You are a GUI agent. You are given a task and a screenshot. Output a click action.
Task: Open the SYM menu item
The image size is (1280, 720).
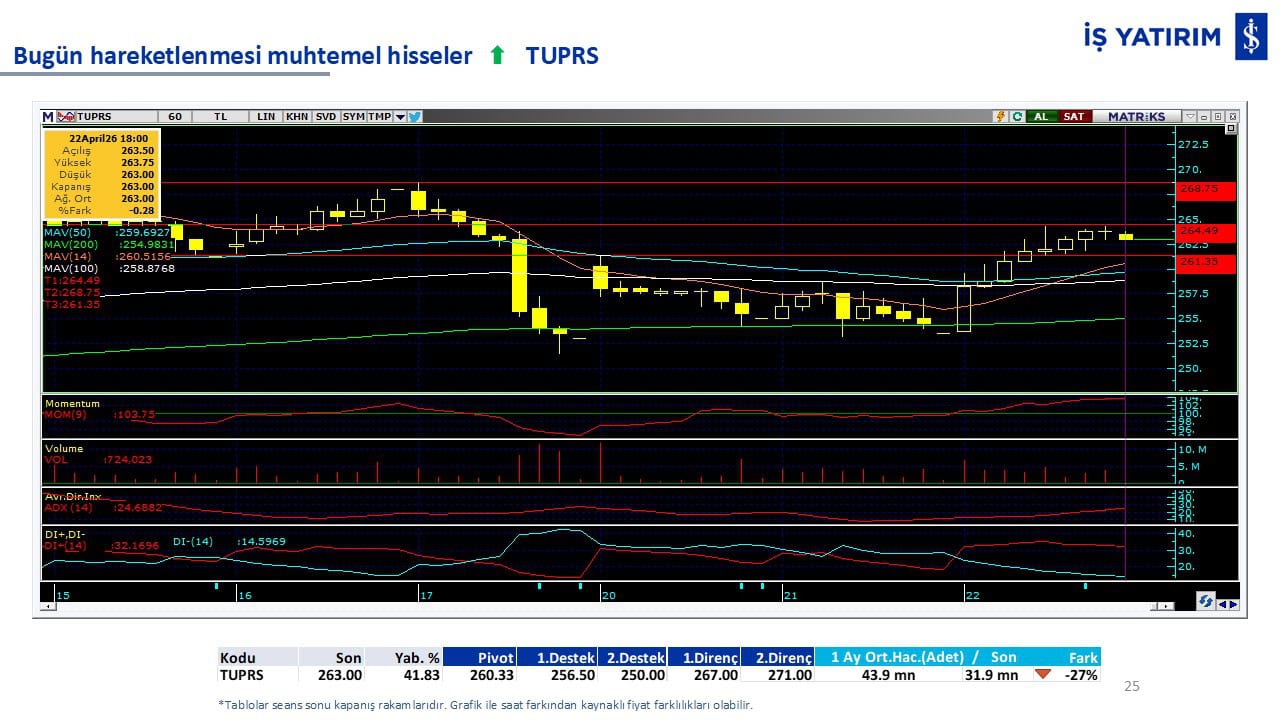click(x=353, y=117)
